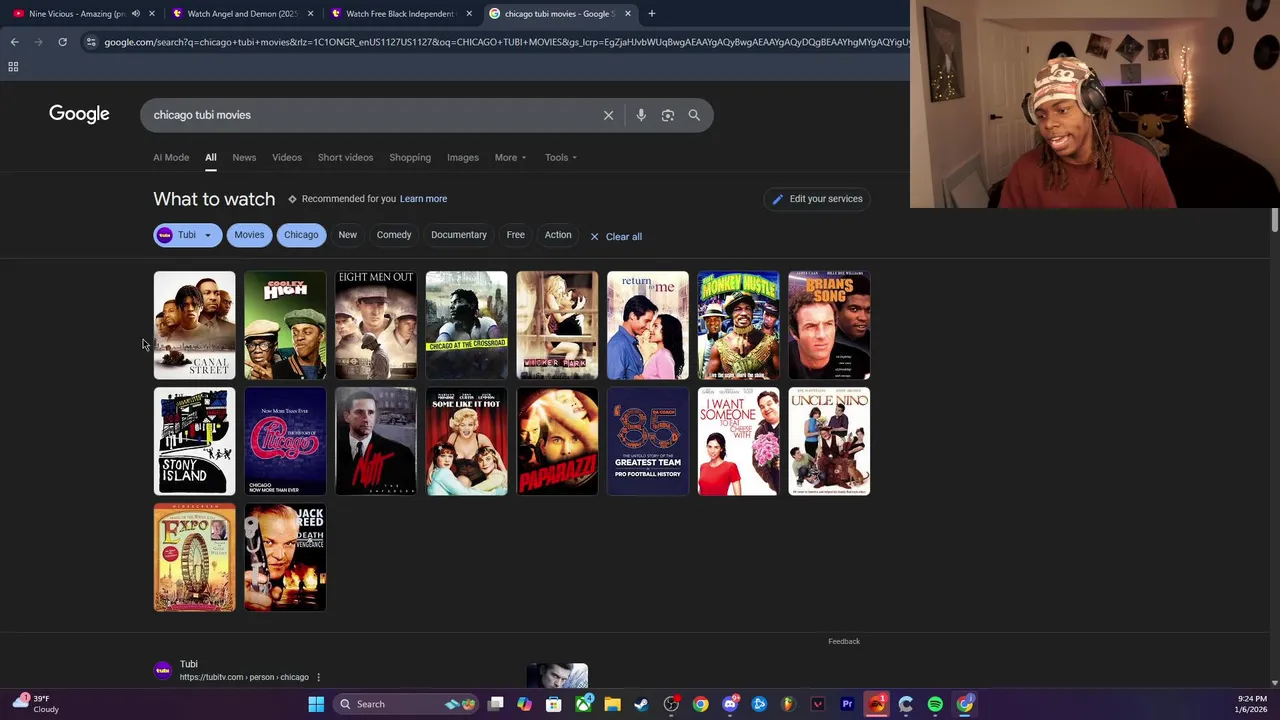Open a new browser tab
The image size is (1280, 720).
point(651,14)
